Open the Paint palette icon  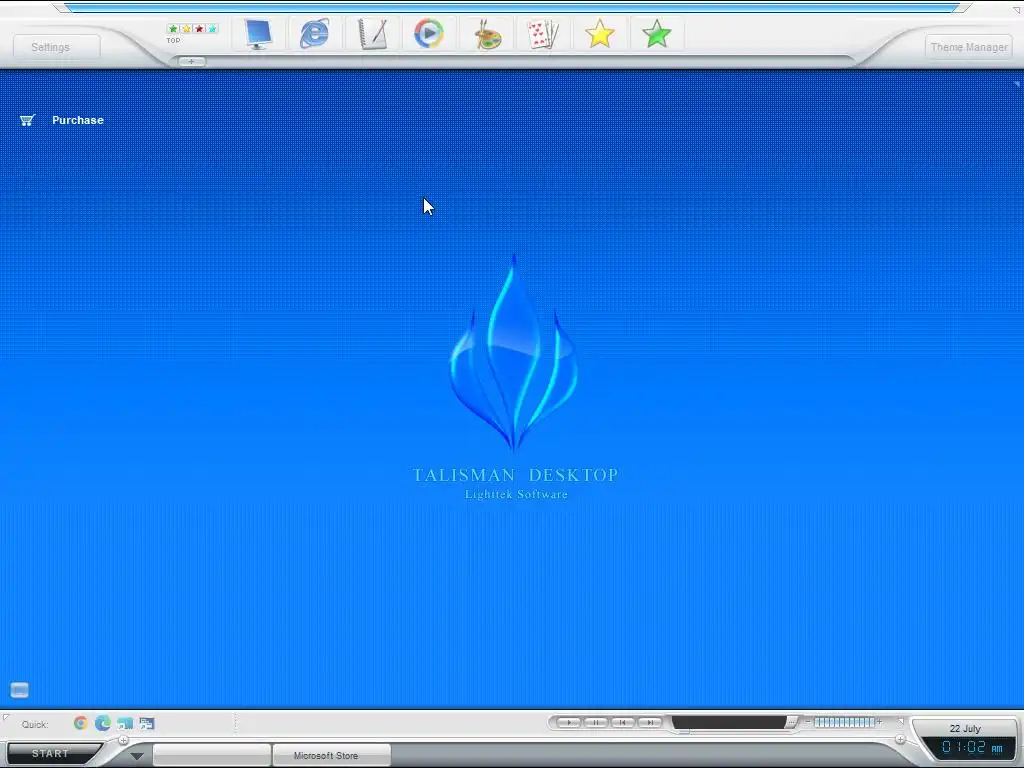[x=487, y=34]
